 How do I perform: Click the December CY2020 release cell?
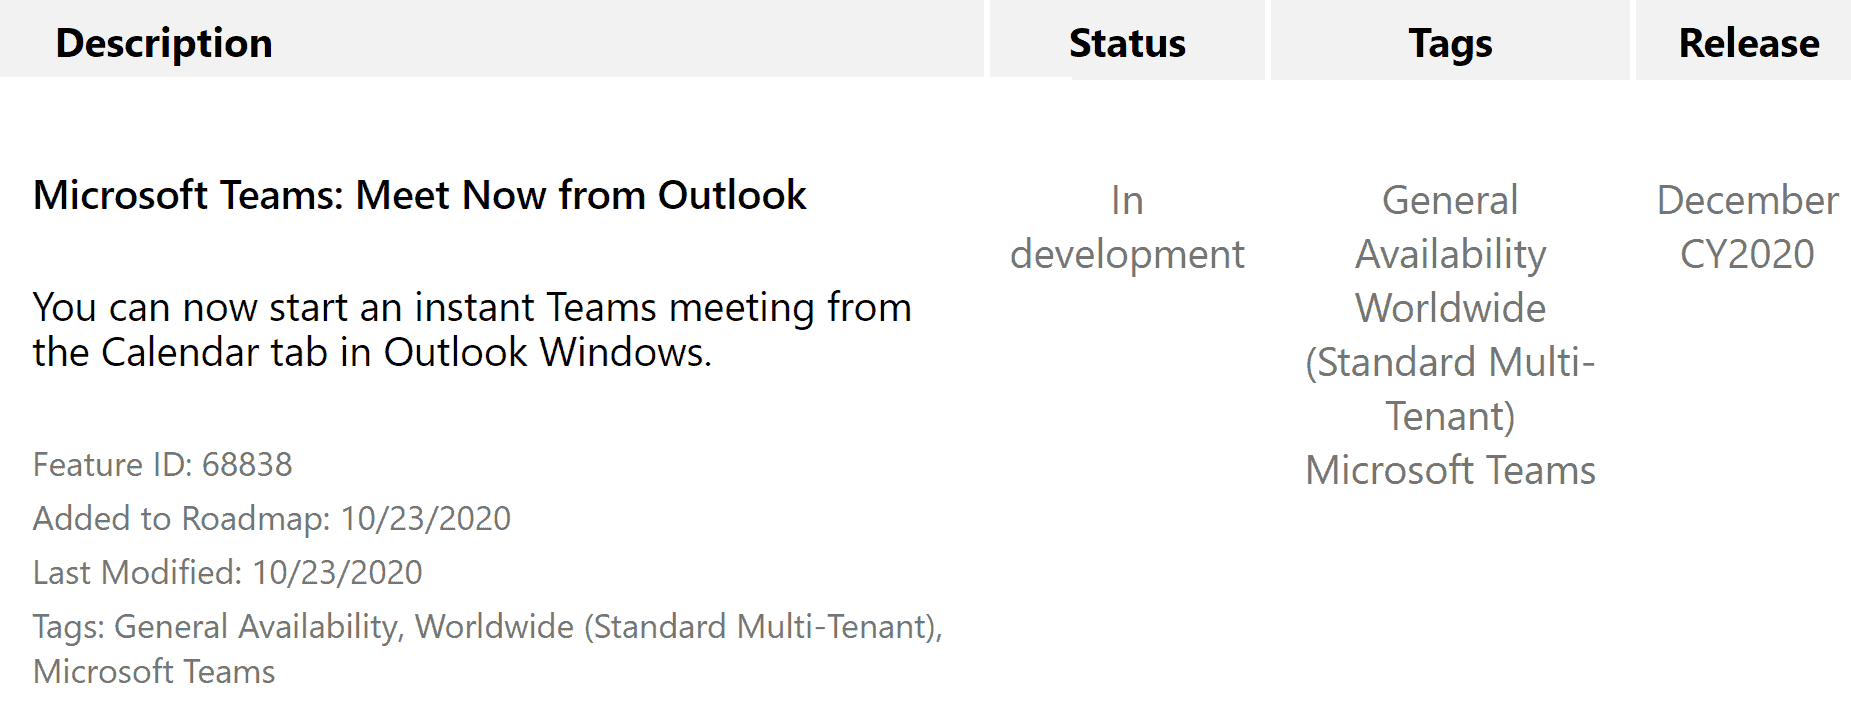click(1747, 227)
